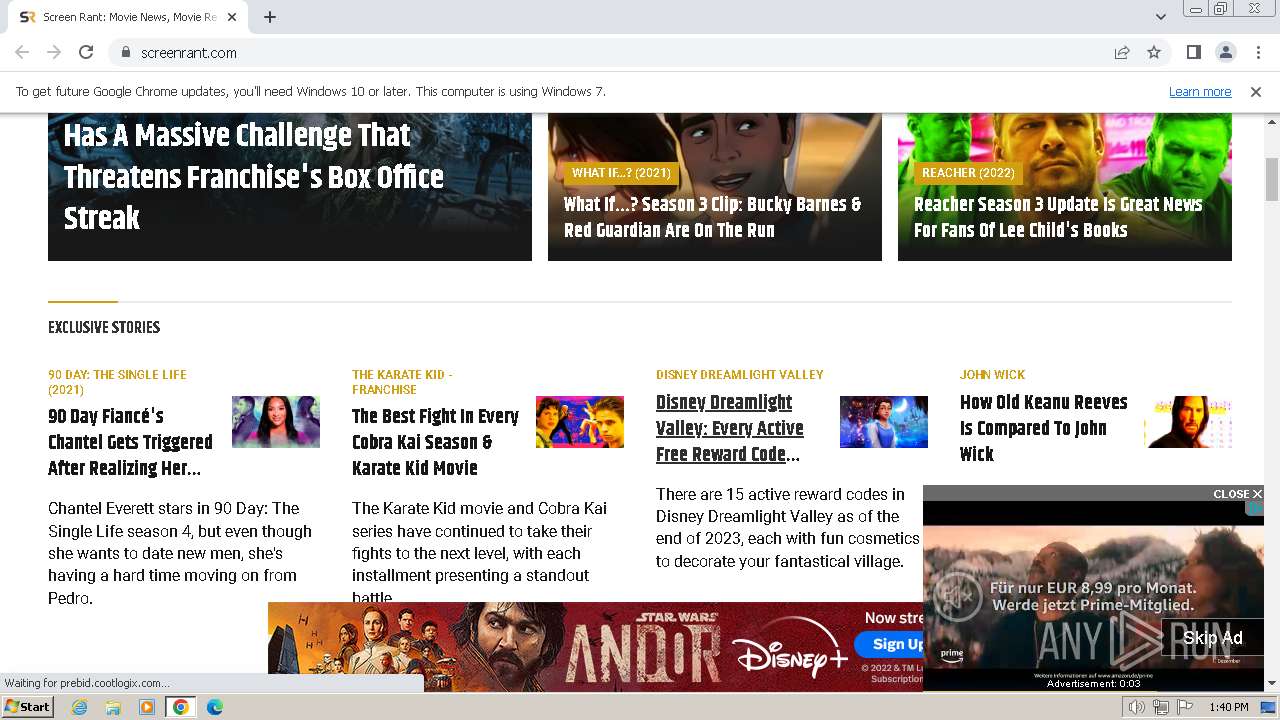The height and width of the screenshot is (720, 1280).
Task: Open Best Fight In Every Cobra Kai headline
Action: coord(435,442)
